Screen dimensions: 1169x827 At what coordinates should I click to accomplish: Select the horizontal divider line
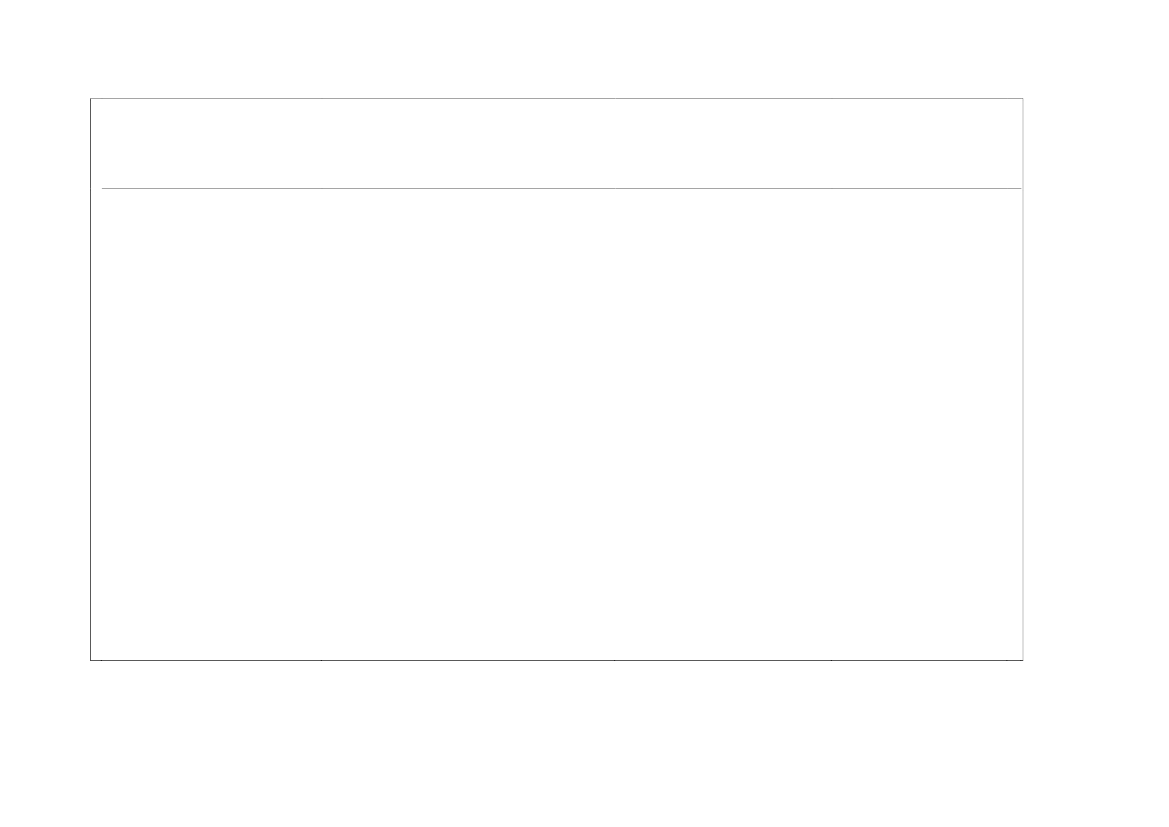pos(561,189)
